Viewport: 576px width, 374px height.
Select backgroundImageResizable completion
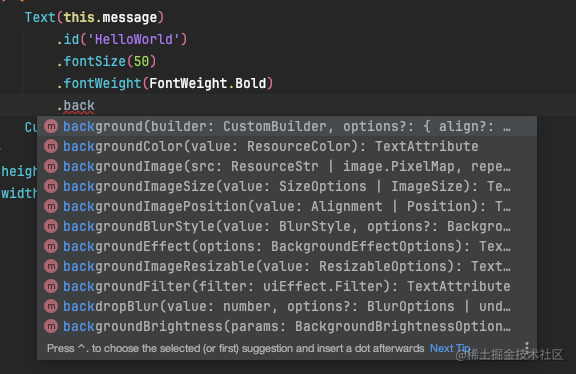(x=287, y=266)
